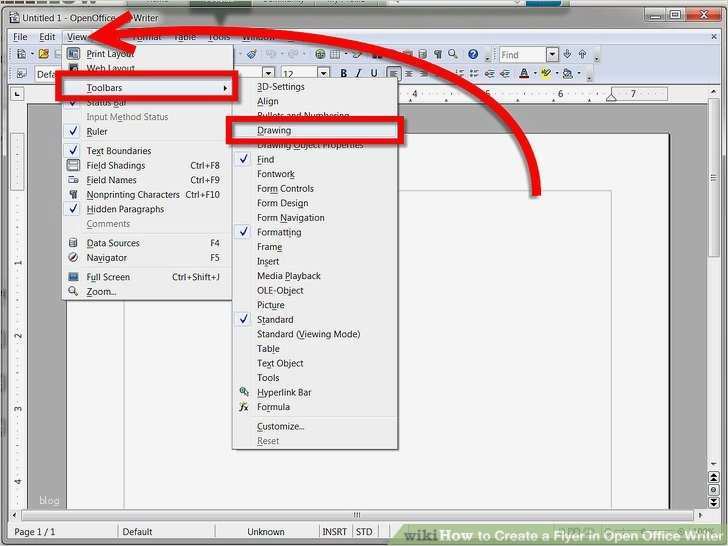728x546 pixels.
Task: Uncheck the Standard toolbar entry
Action: coord(315,319)
